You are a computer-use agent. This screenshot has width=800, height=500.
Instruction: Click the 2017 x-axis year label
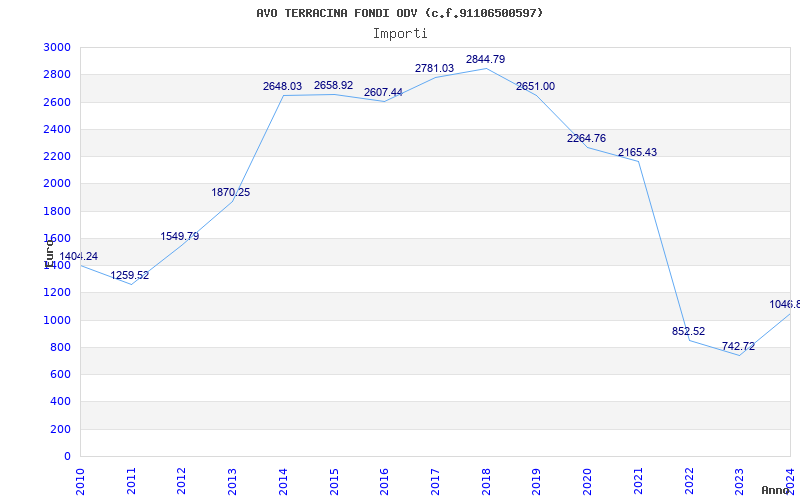[x=435, y=481]
